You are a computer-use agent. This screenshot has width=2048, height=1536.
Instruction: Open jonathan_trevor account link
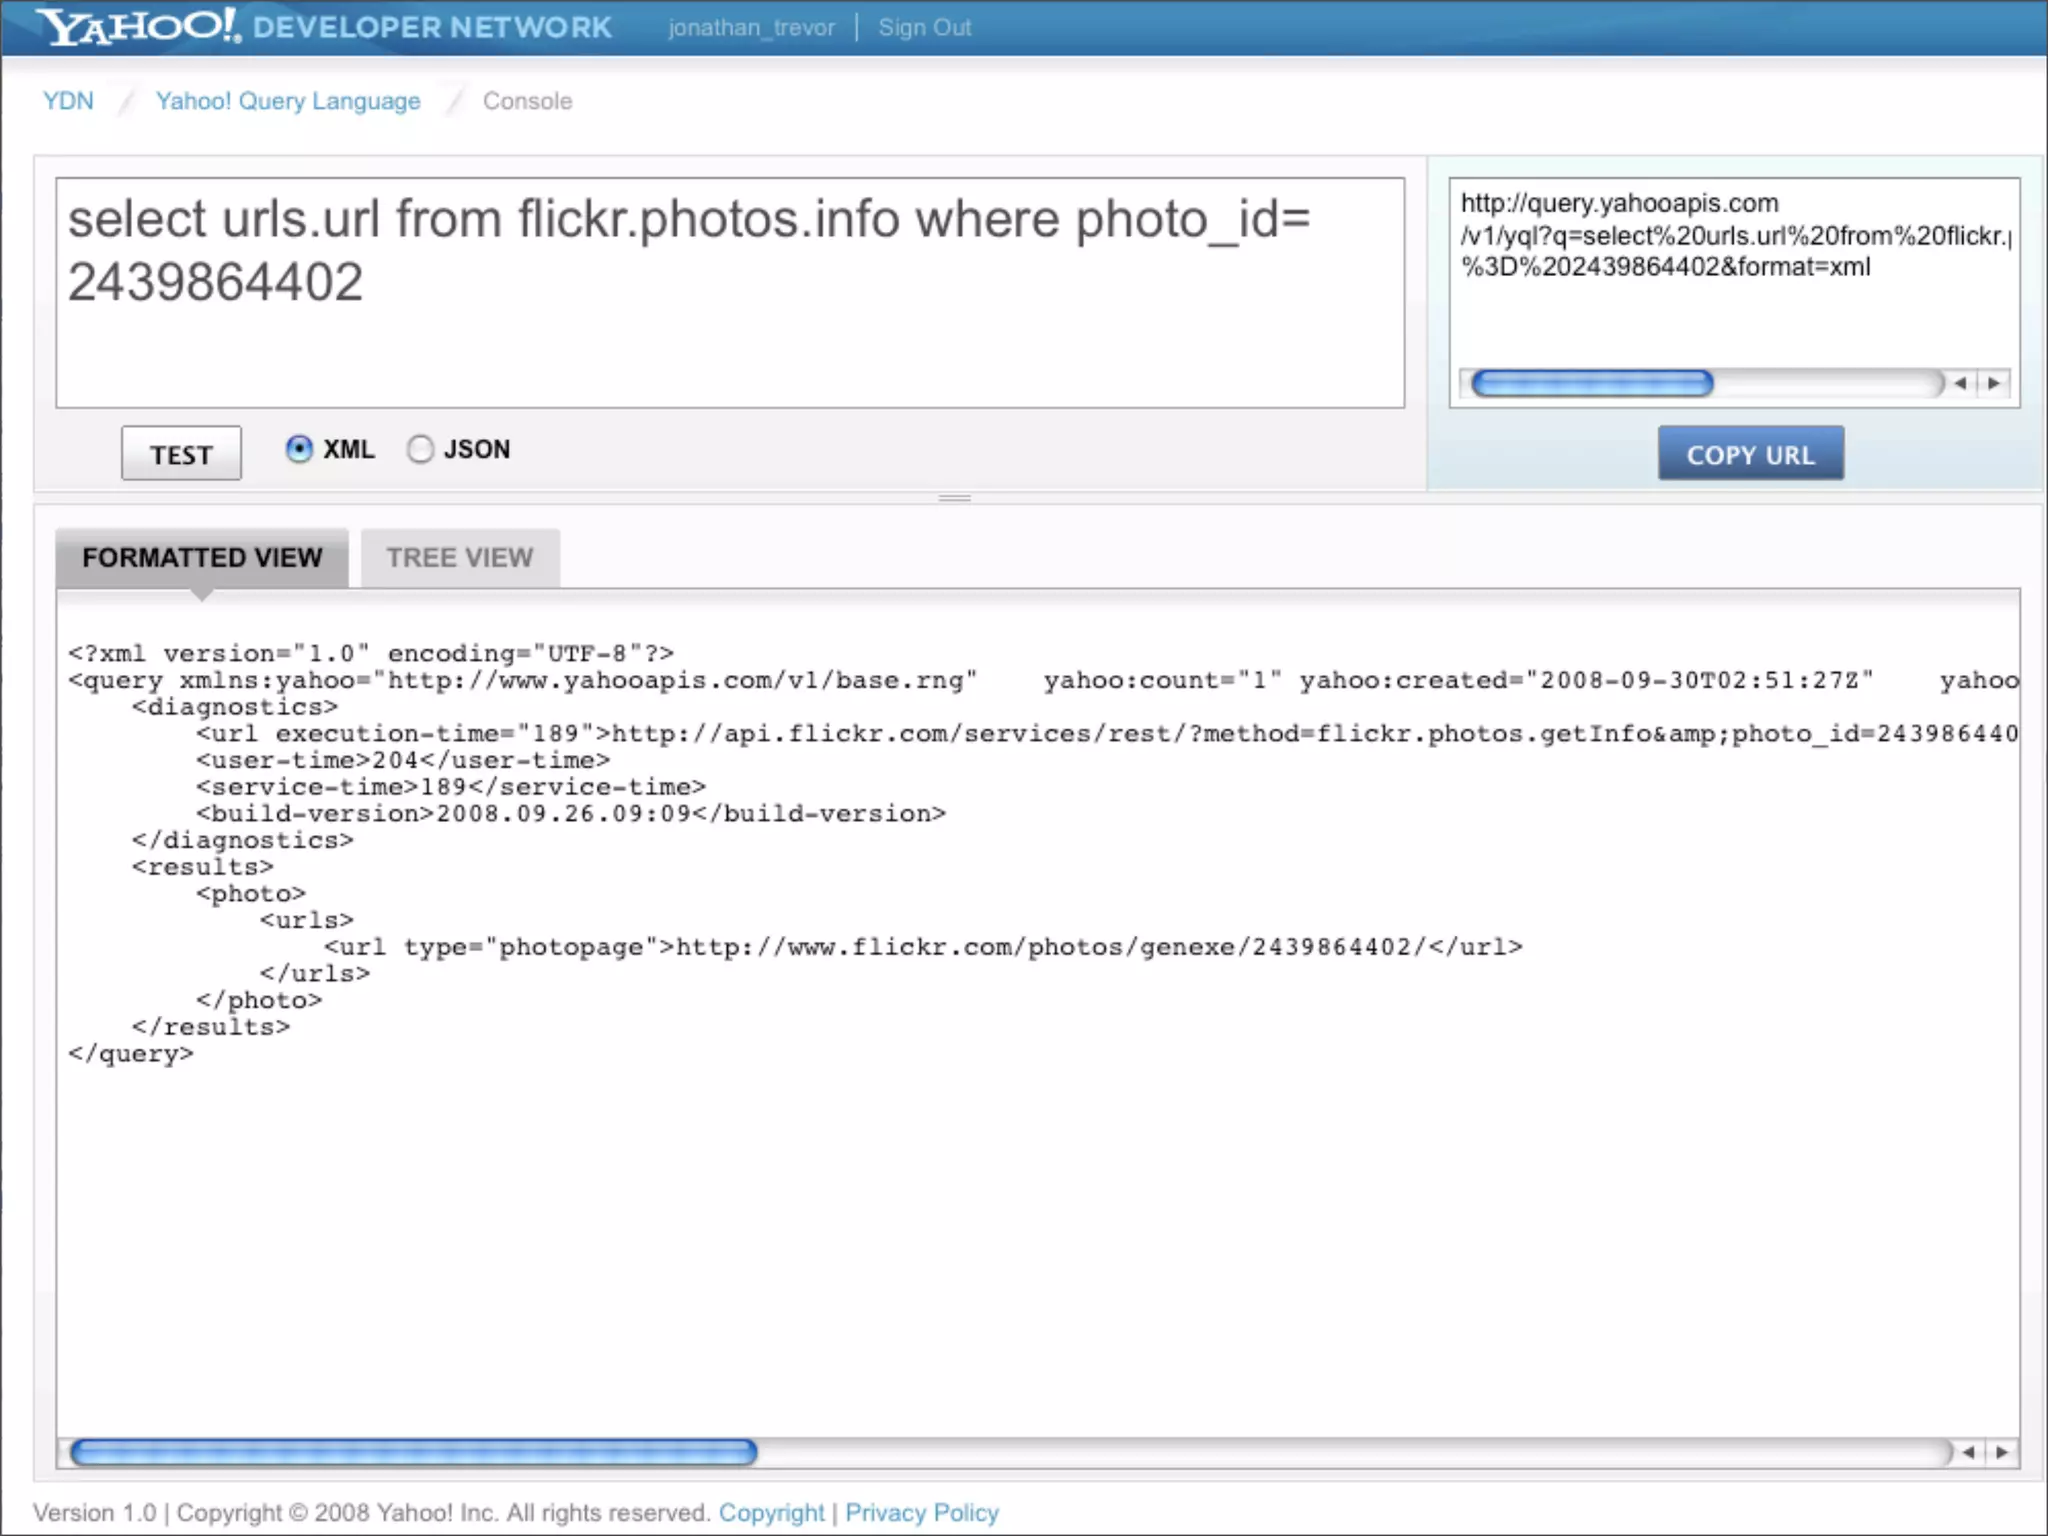pos(751,28)
